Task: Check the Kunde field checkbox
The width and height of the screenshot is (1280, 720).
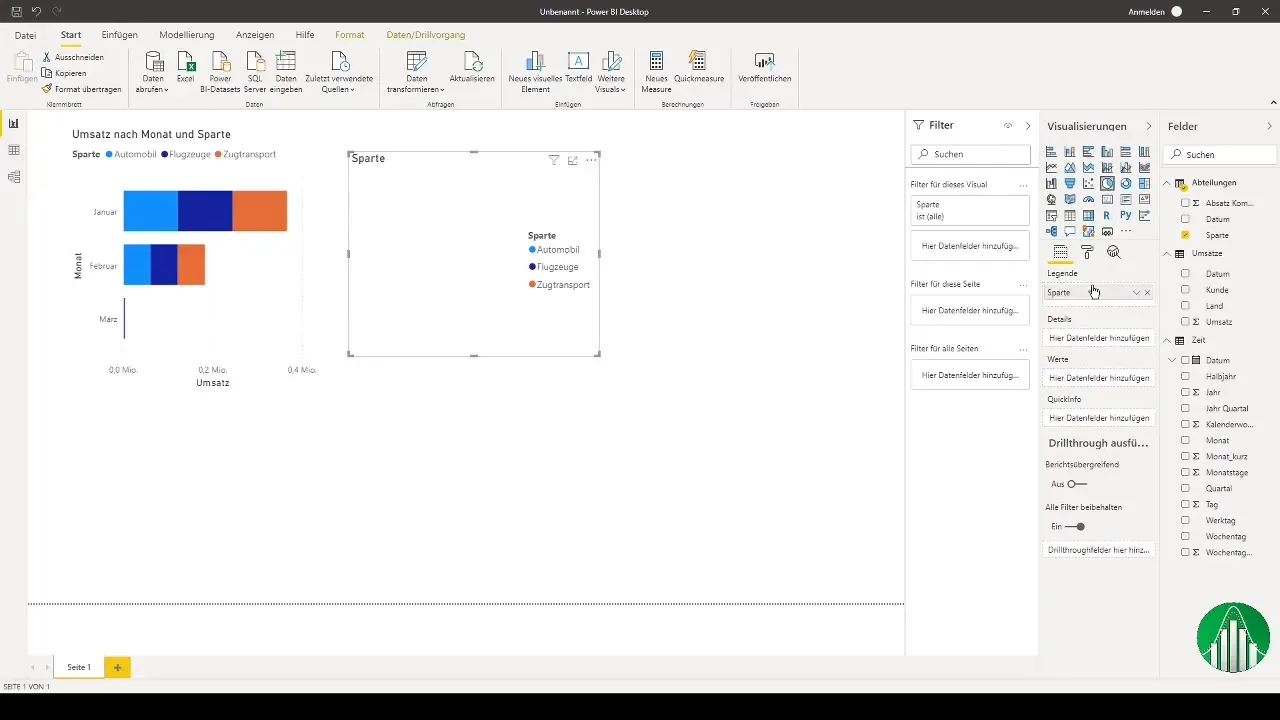Action: 1185,290
